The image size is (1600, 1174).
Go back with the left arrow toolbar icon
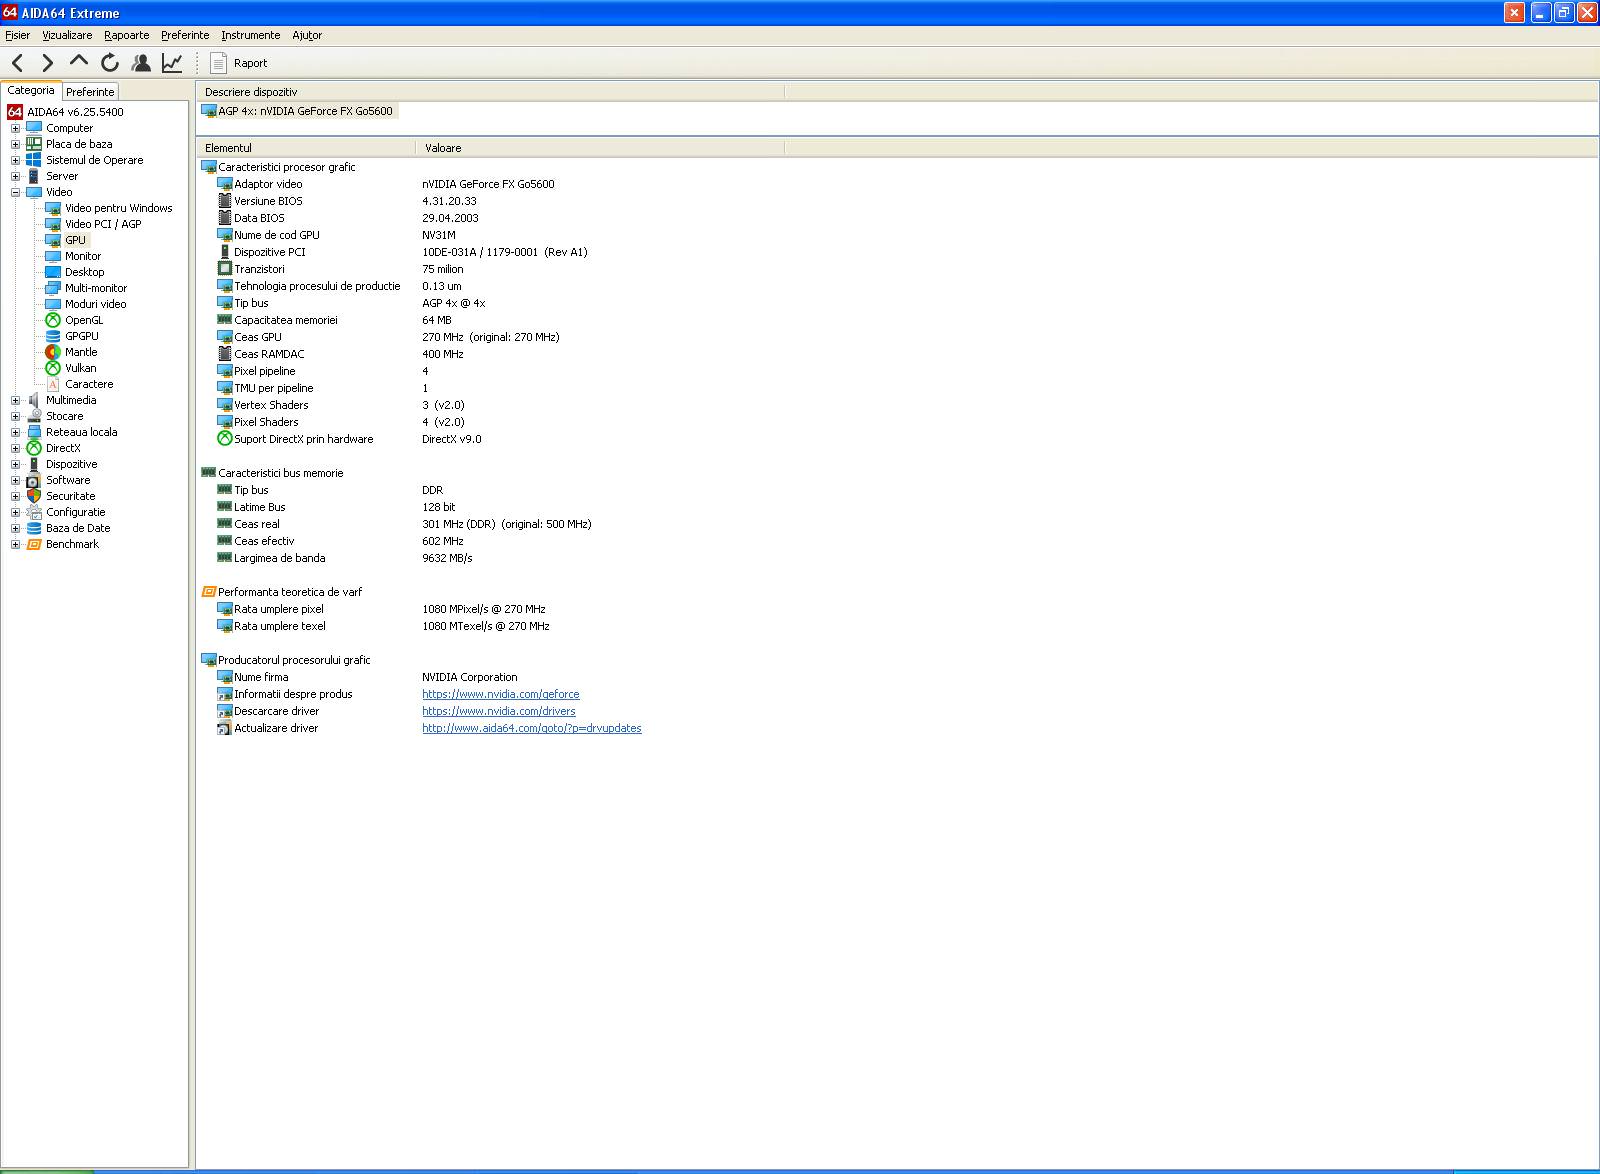pyautogui.click(x=18, y=63)
